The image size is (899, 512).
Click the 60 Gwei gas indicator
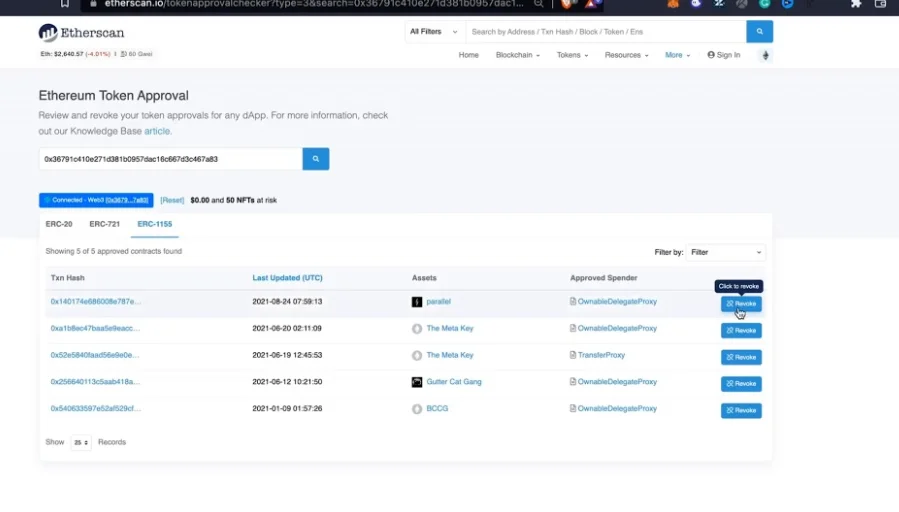[x=136, y=54]
